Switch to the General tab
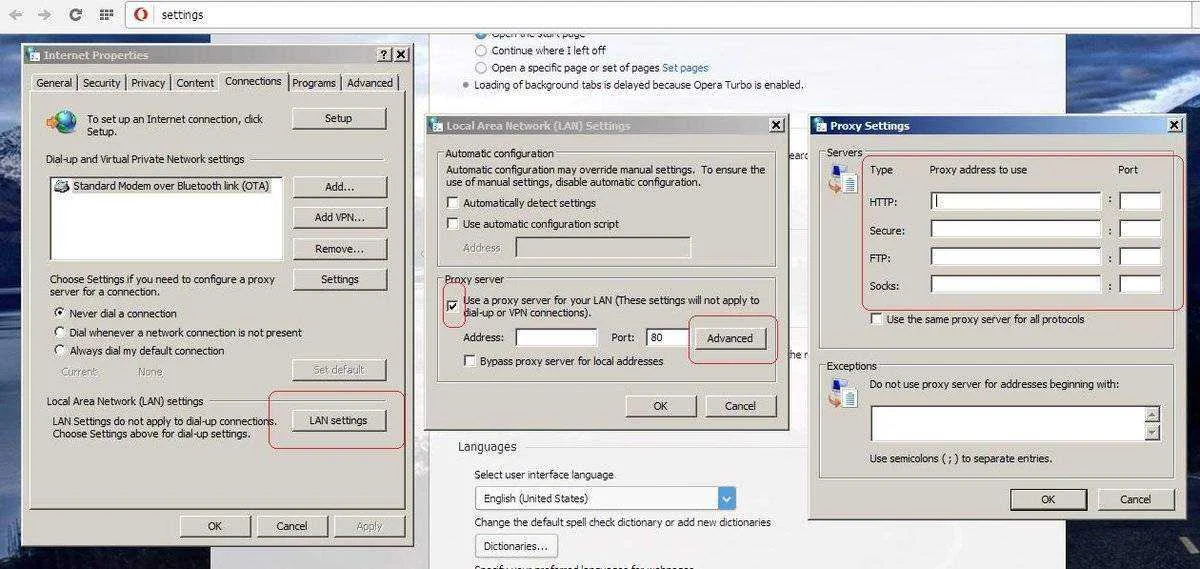This screenshot has height=569, width=1200. tap(54, 83)
